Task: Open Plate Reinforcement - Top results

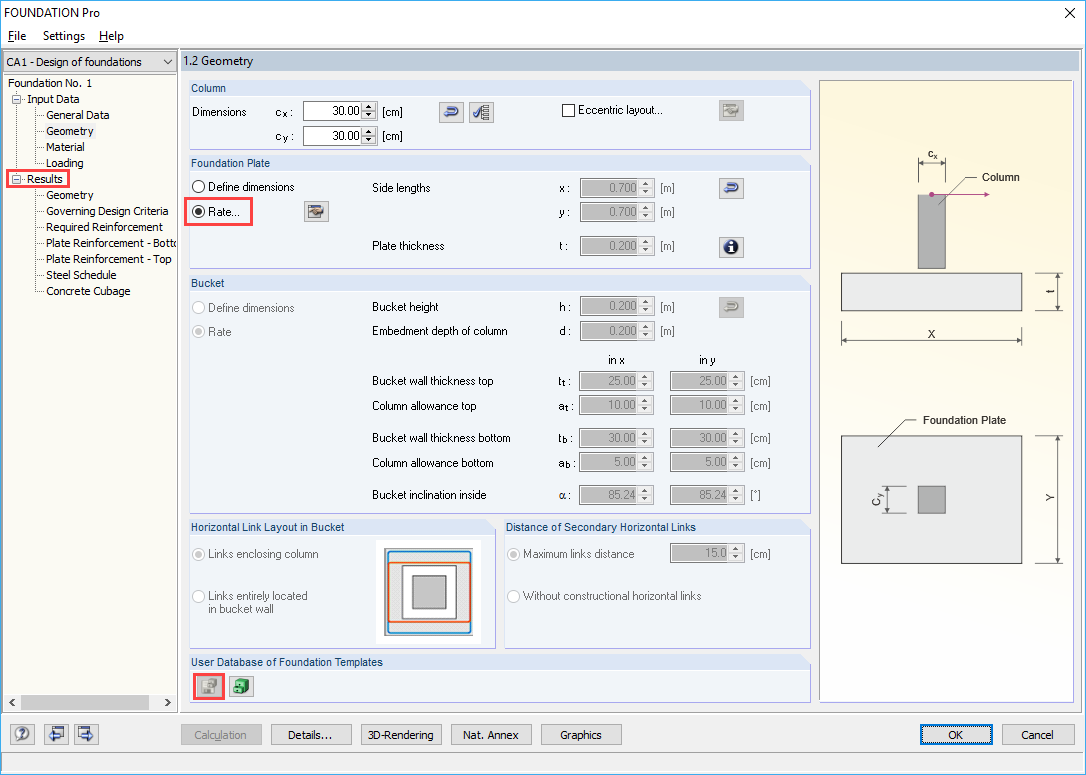Action: tap(109, 259)
